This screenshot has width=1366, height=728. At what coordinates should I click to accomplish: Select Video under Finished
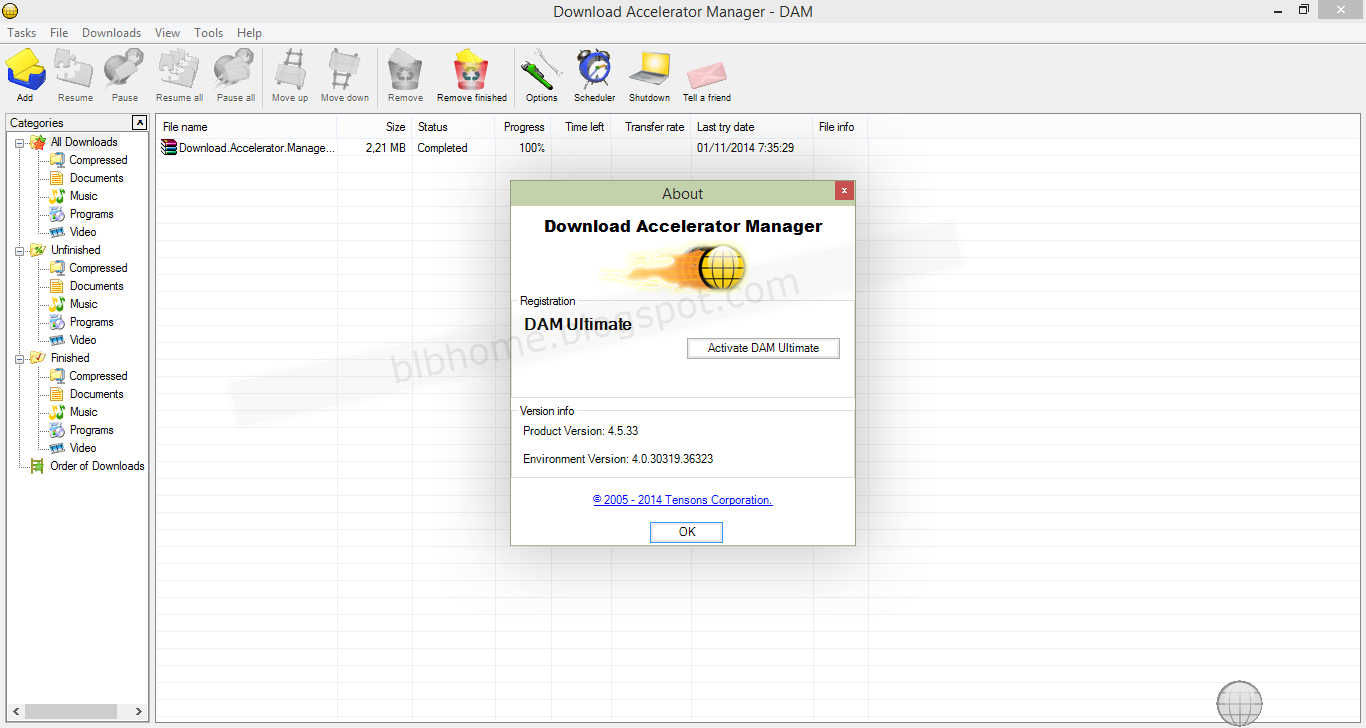pyautogui.click(x=83, y=448)
